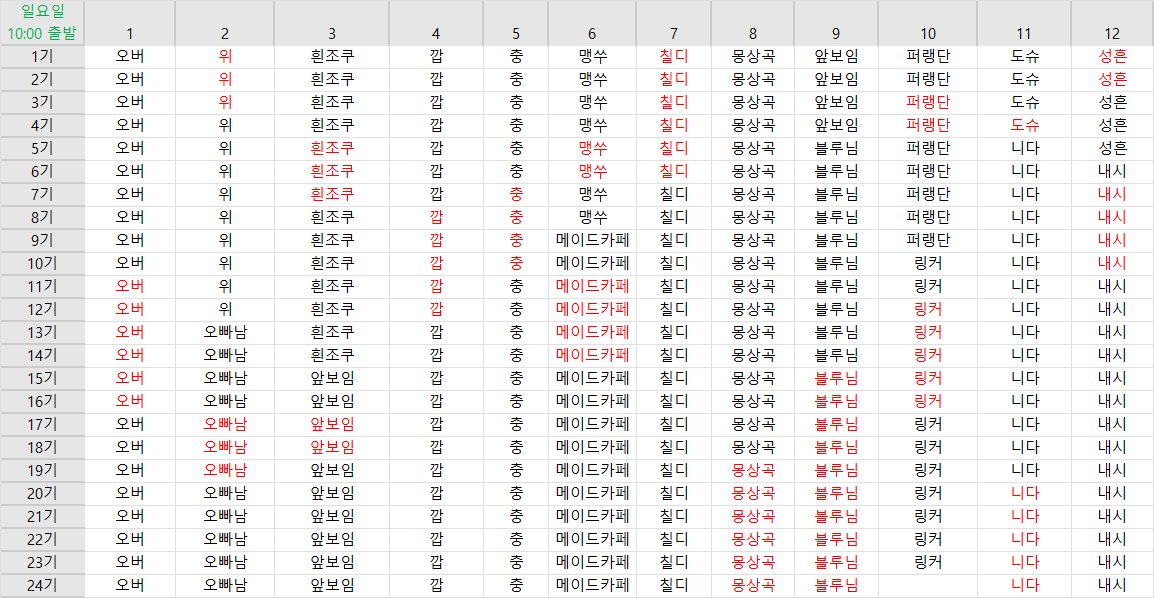Click 메이드카페 in row 9기
The height and width of the screenshot is (598, 1154).
pyautogui.click(x=592, y=240)
